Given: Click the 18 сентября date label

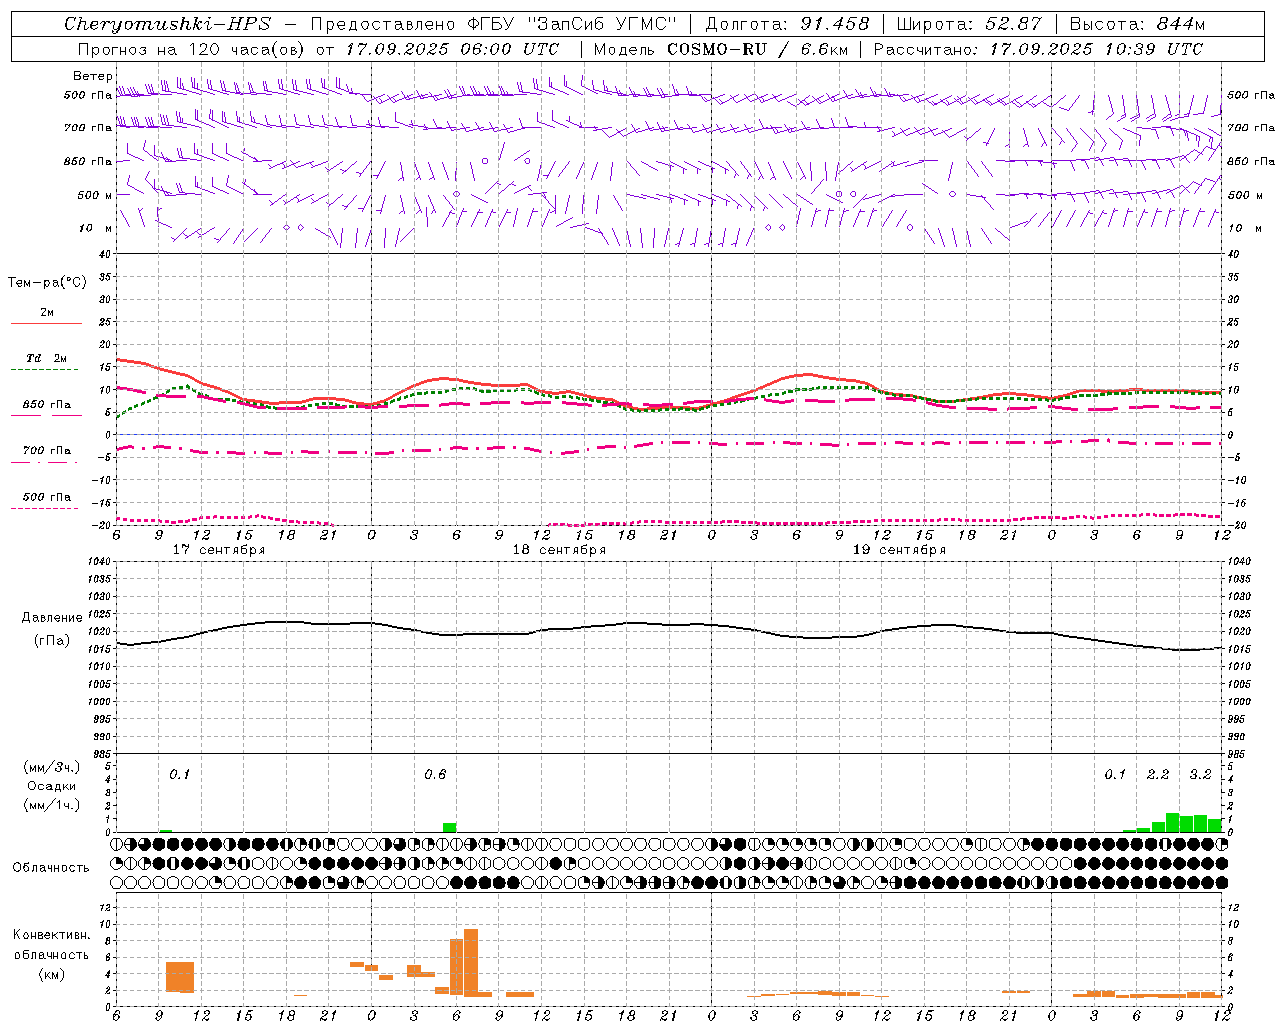Looking at the screenshot, I should (x=559, y=550).
